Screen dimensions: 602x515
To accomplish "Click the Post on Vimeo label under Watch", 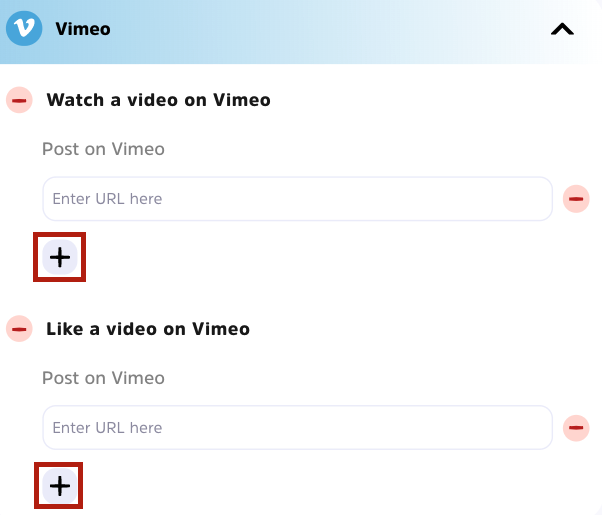I will point(103,149).
